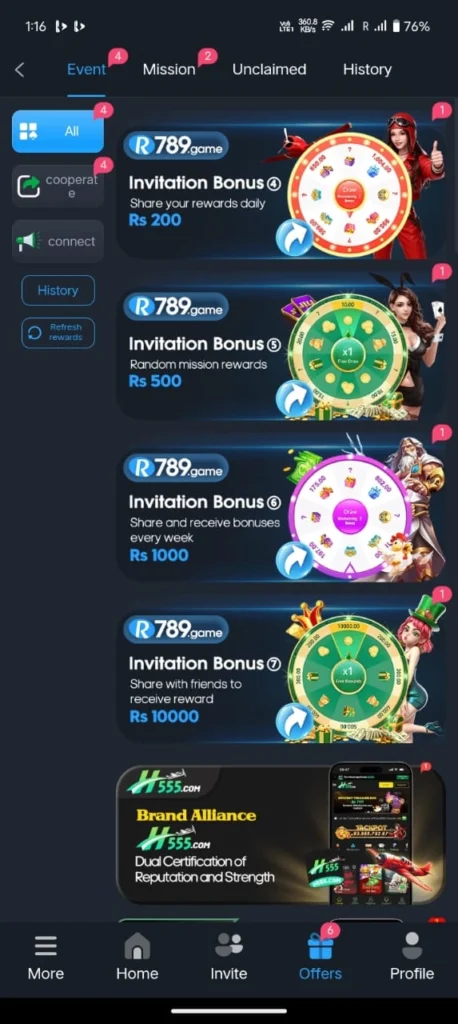The image size is (458, 1024).
Task: Click the Refresh rewards button
Action: (57, 332)
